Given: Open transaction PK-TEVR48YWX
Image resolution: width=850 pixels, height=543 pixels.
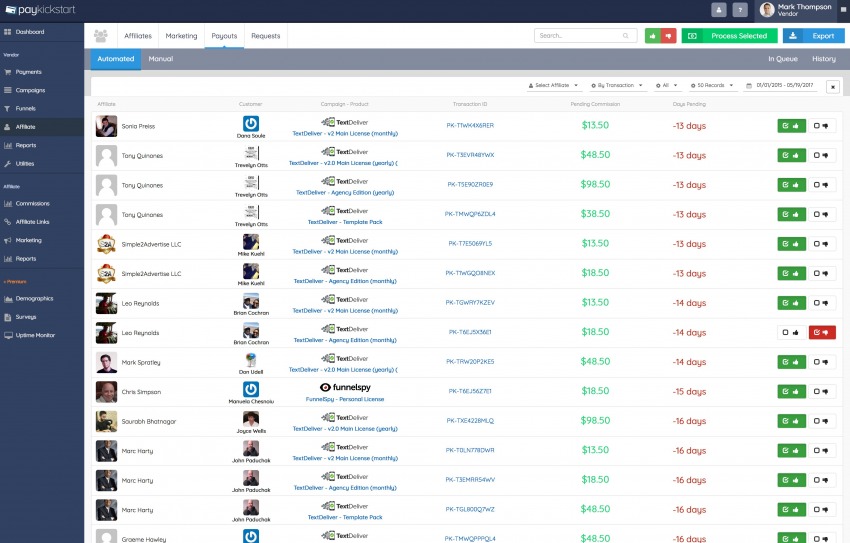Looking at the screenshot, I should coord(470,155).
